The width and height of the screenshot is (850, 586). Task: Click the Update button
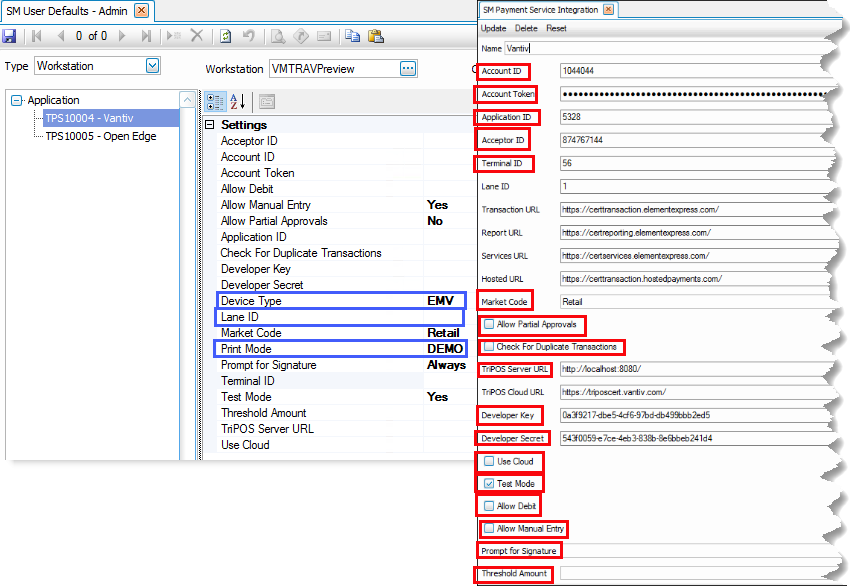493,29
